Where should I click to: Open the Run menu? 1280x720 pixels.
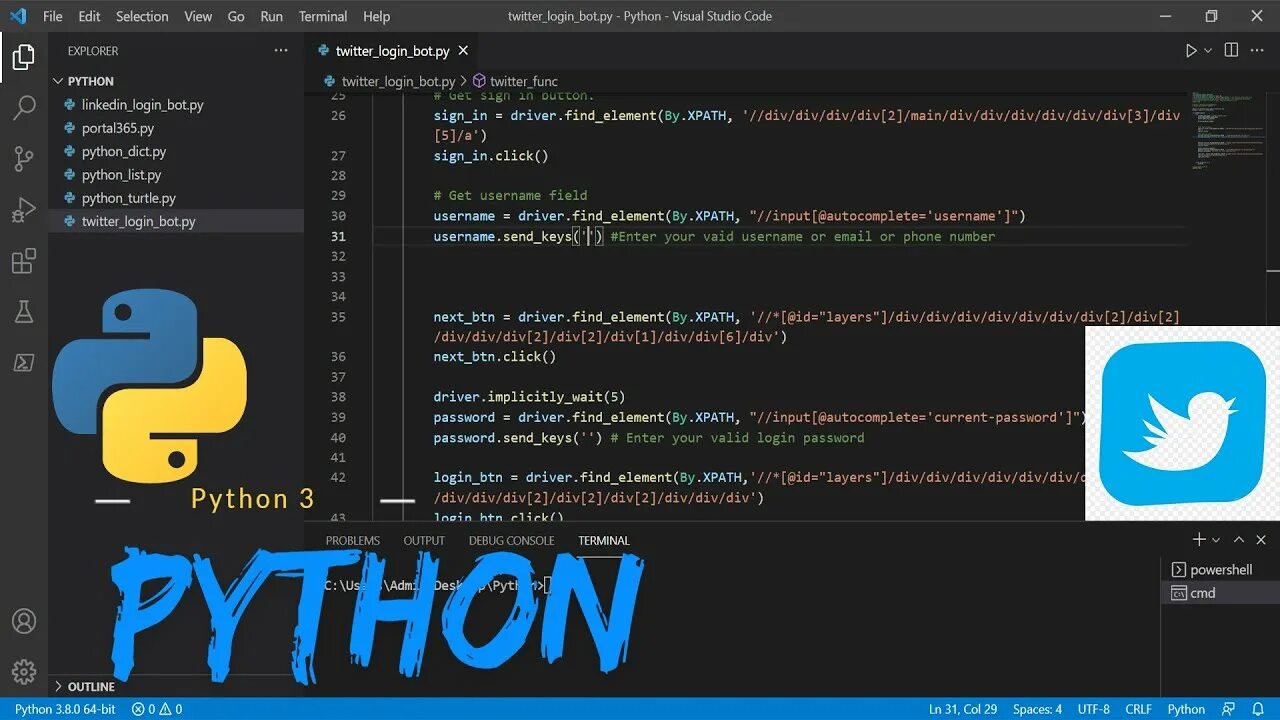tap(271, 16)
